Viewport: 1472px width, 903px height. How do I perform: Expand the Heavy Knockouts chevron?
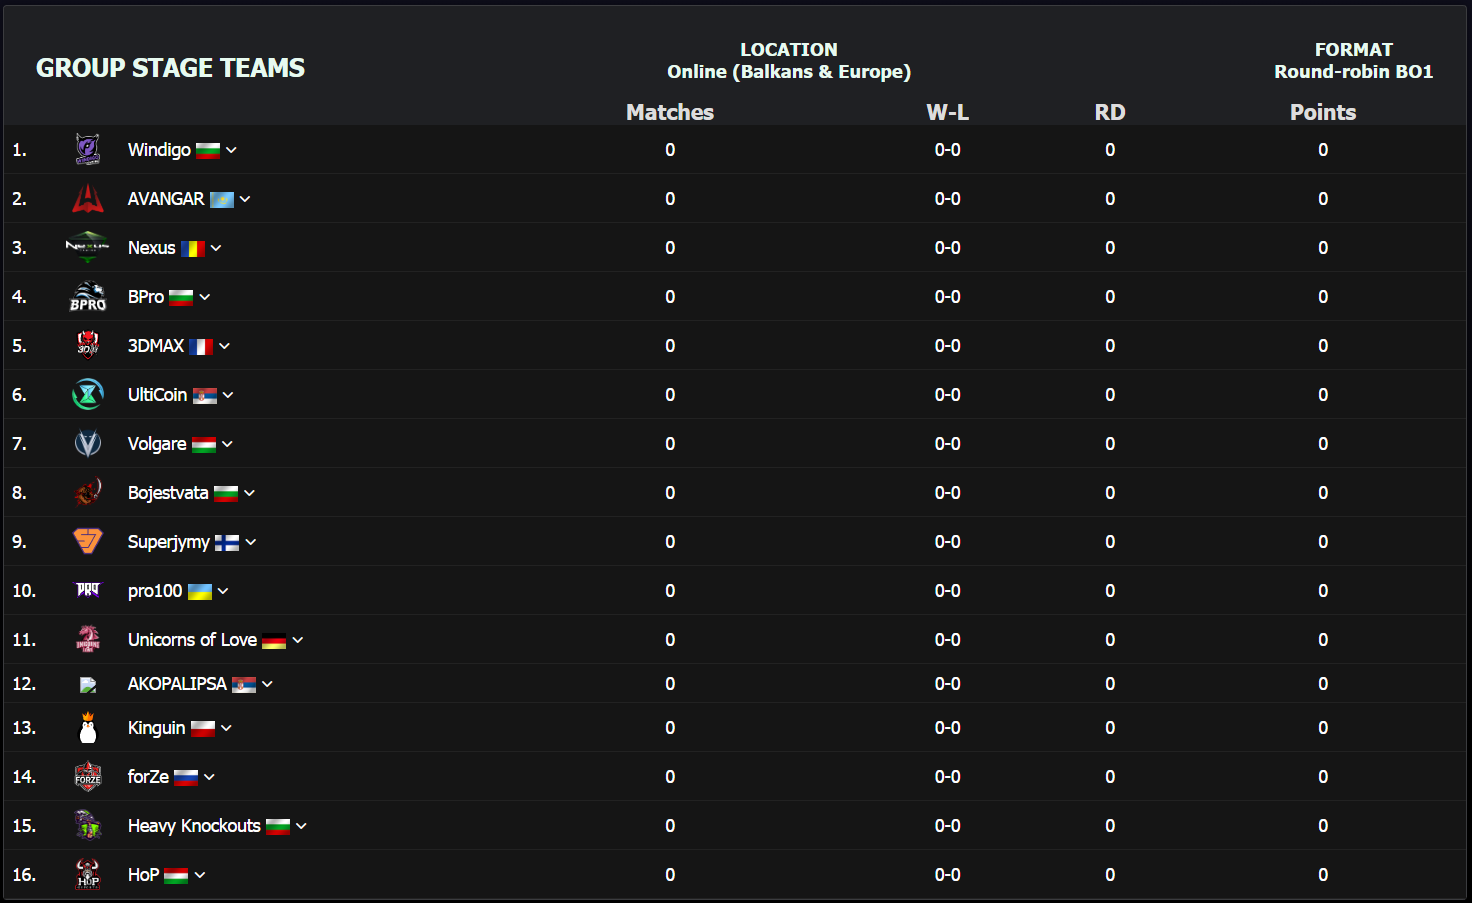point(302,826)
